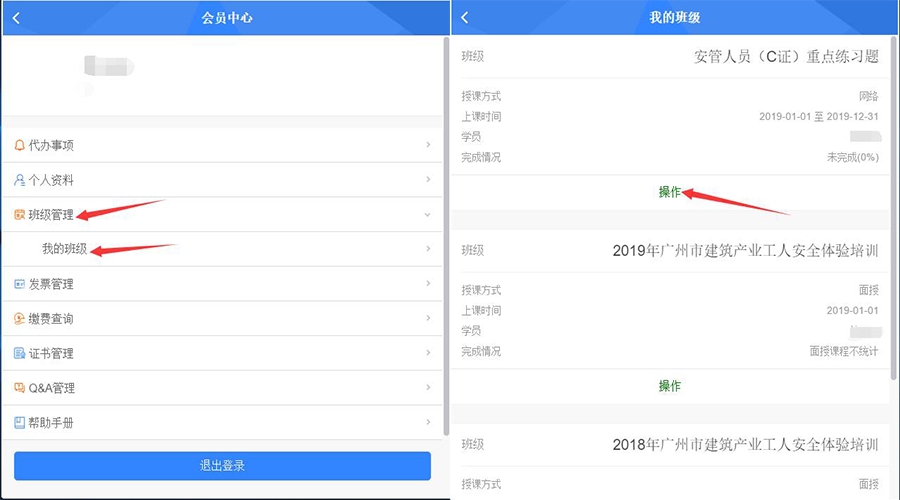Select 我的班级 submenu item

pos(64,249)
